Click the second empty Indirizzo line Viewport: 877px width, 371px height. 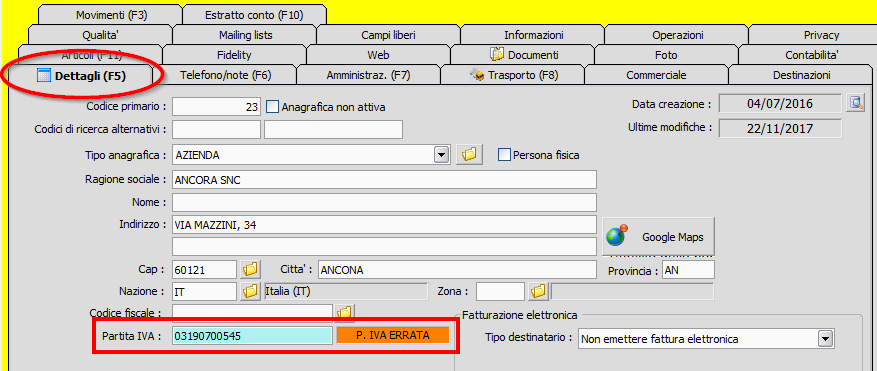click(384, 246)
